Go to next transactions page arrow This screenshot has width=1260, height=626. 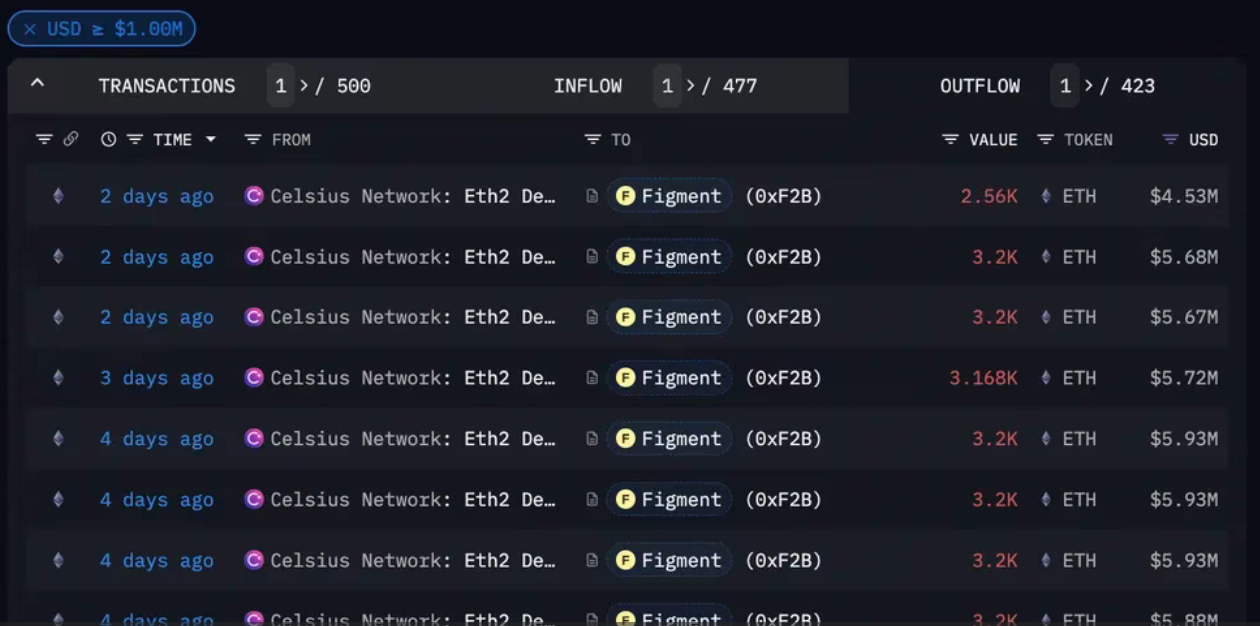[304, 86]
